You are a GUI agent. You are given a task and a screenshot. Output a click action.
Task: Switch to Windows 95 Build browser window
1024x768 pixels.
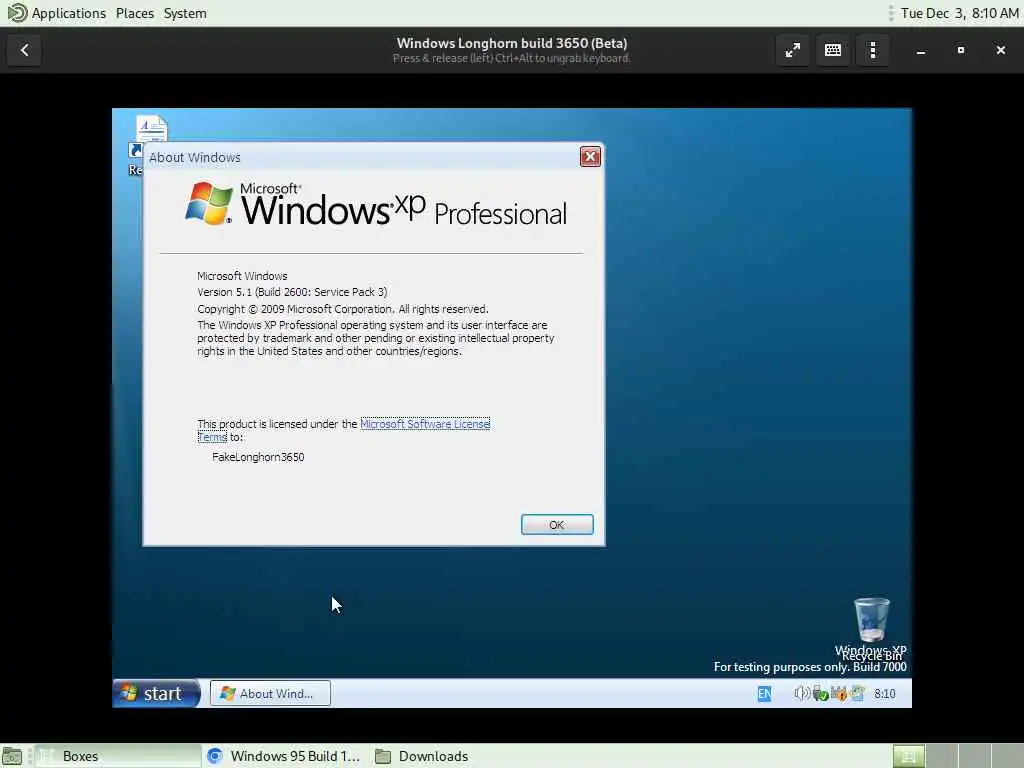pos(284,756)
